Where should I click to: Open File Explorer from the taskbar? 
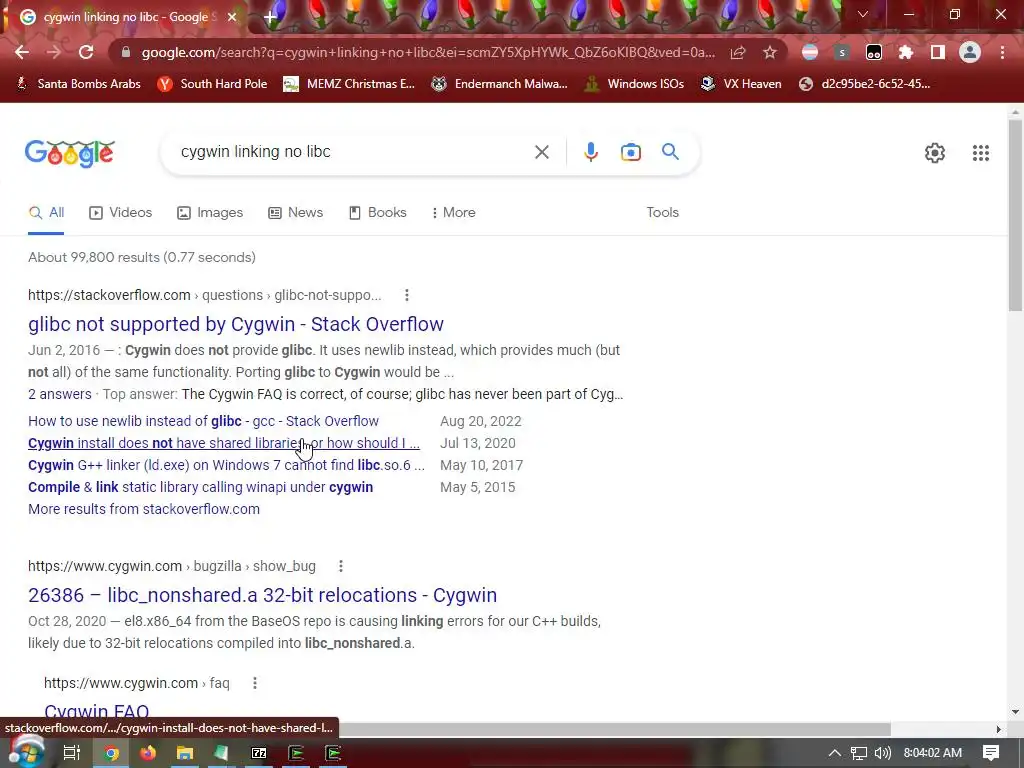coord(185,753)
